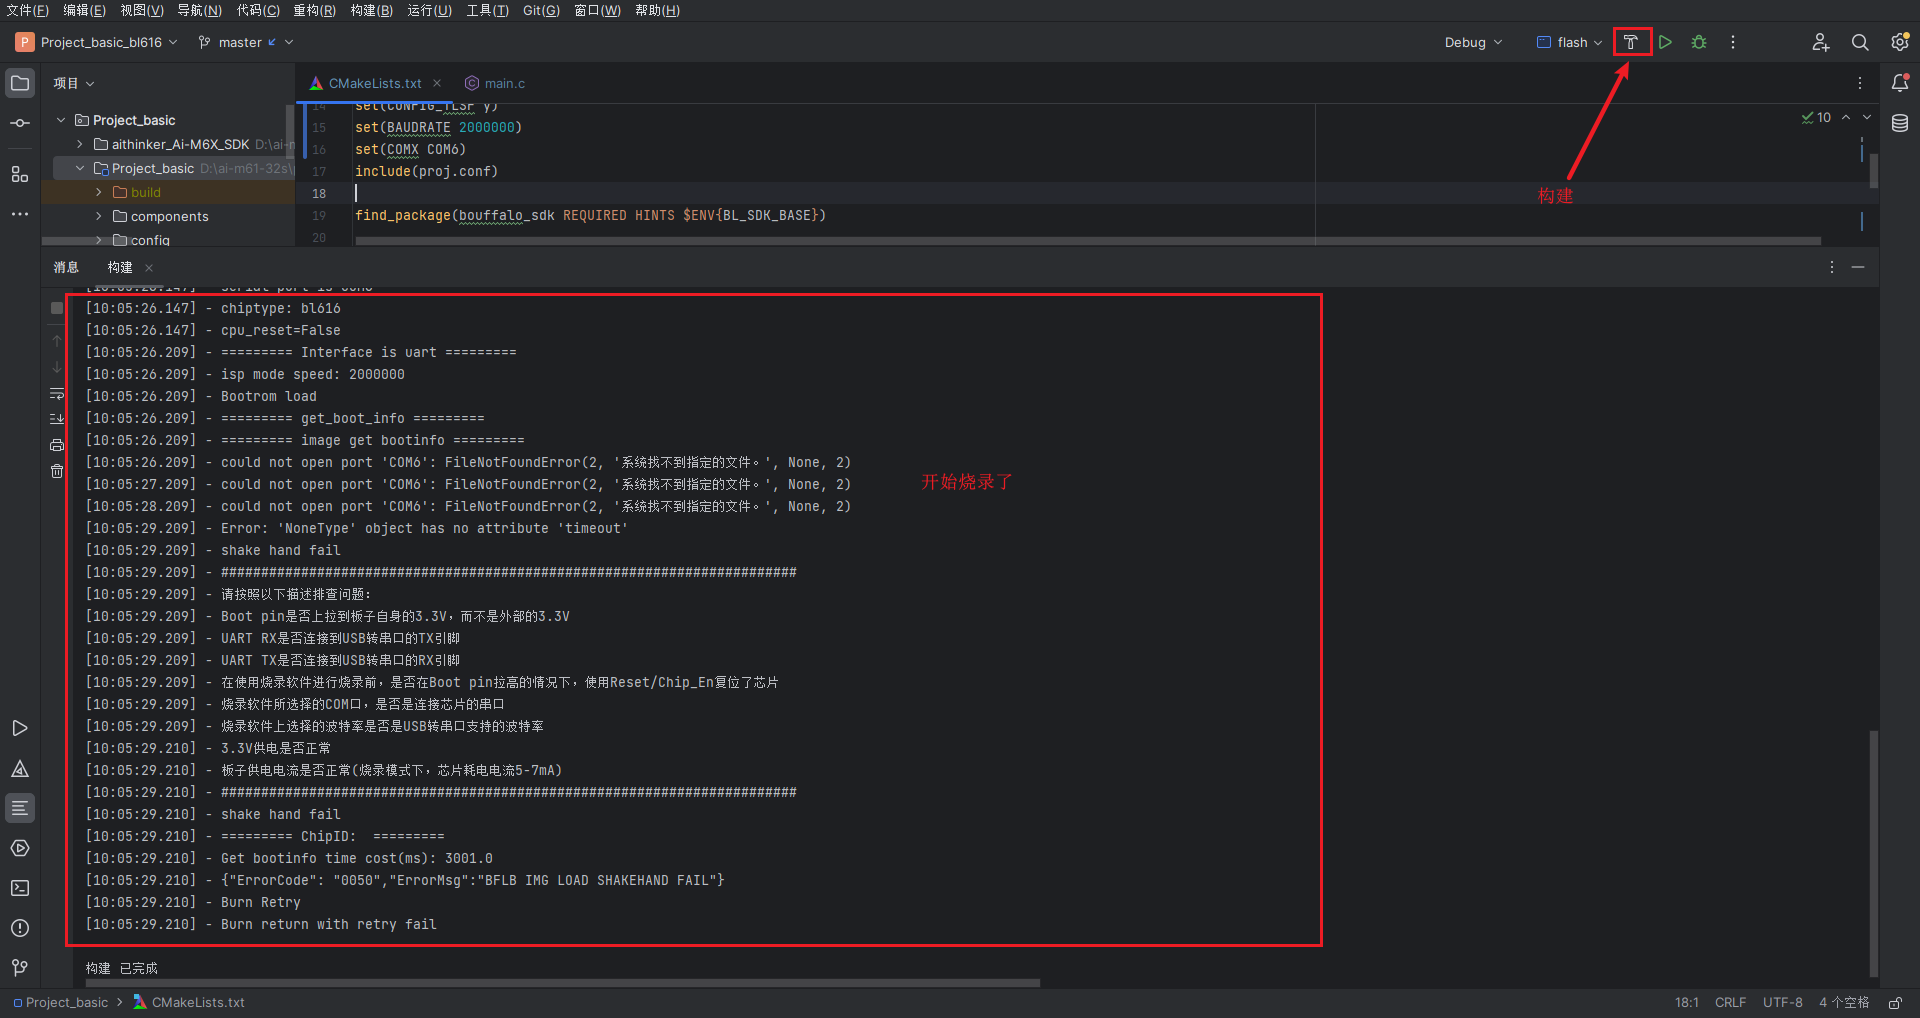The height and width of the screenshot is (1018, 1920).
Task: Click the build output horizontal scrollbar
Action: (562, 983)
